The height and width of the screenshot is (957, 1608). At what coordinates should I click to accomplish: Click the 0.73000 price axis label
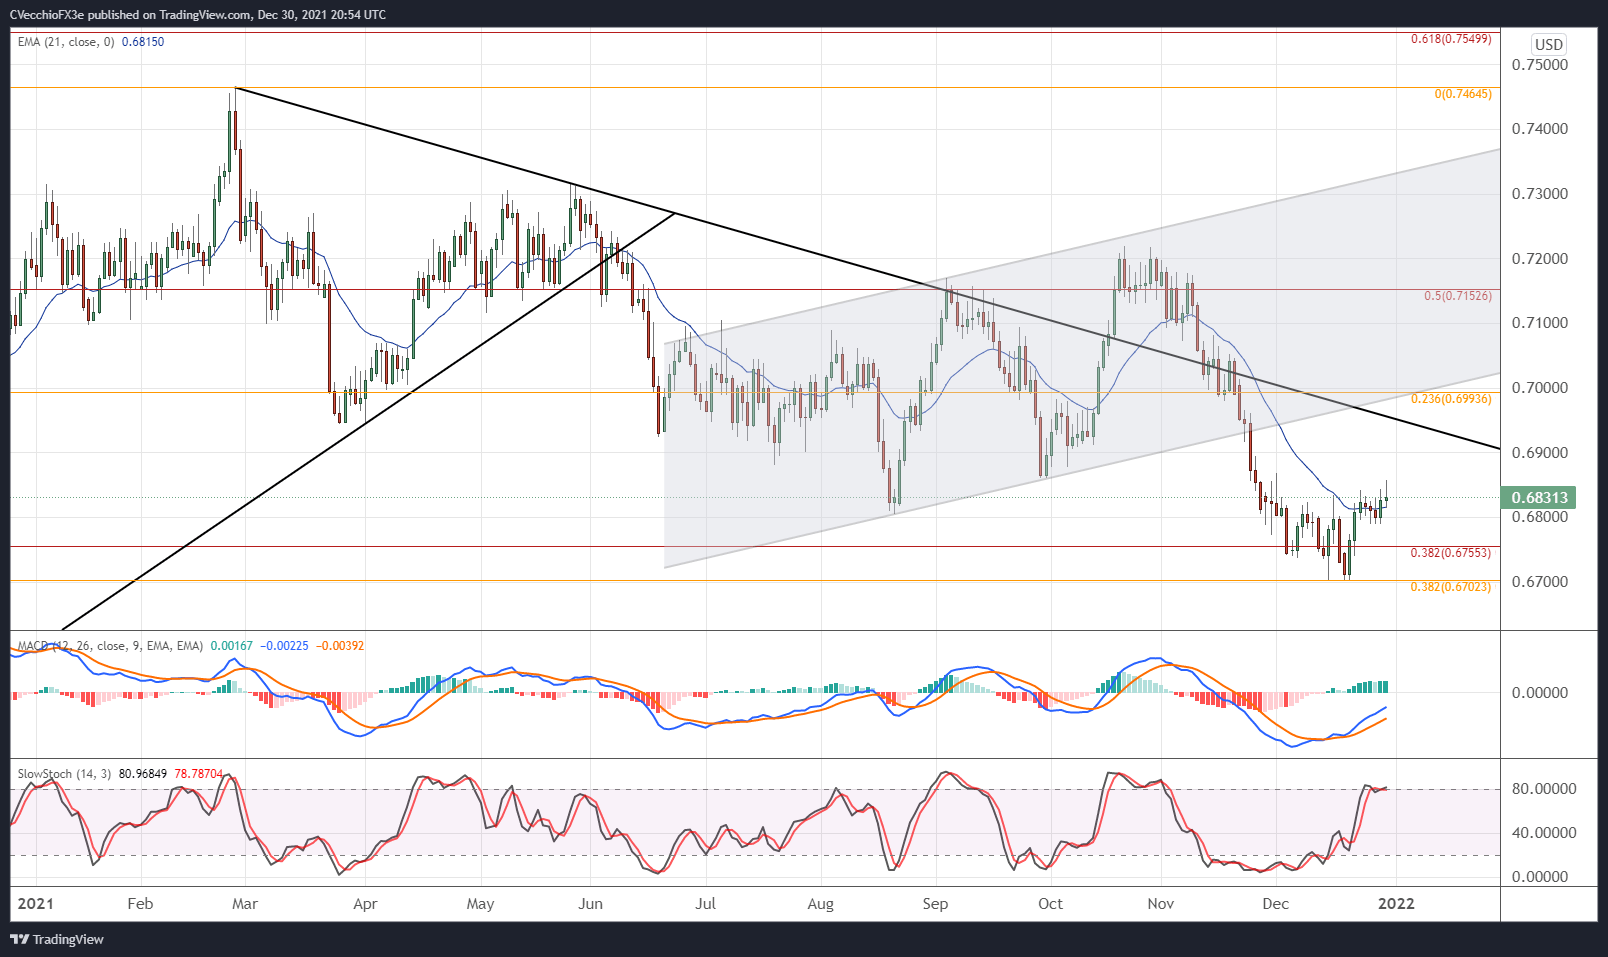coord(1540,194)
